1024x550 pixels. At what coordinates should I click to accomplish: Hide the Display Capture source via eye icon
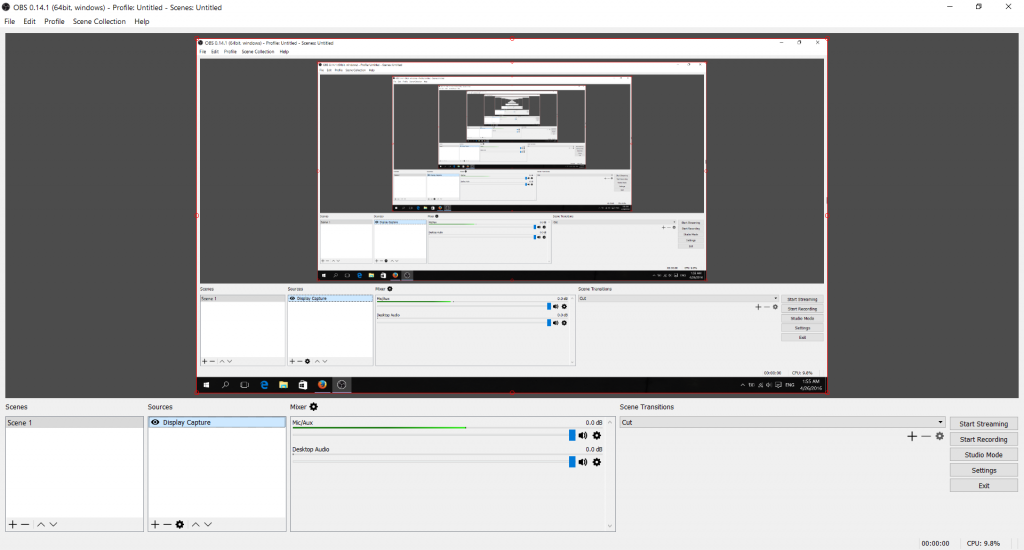click(155, 423)
